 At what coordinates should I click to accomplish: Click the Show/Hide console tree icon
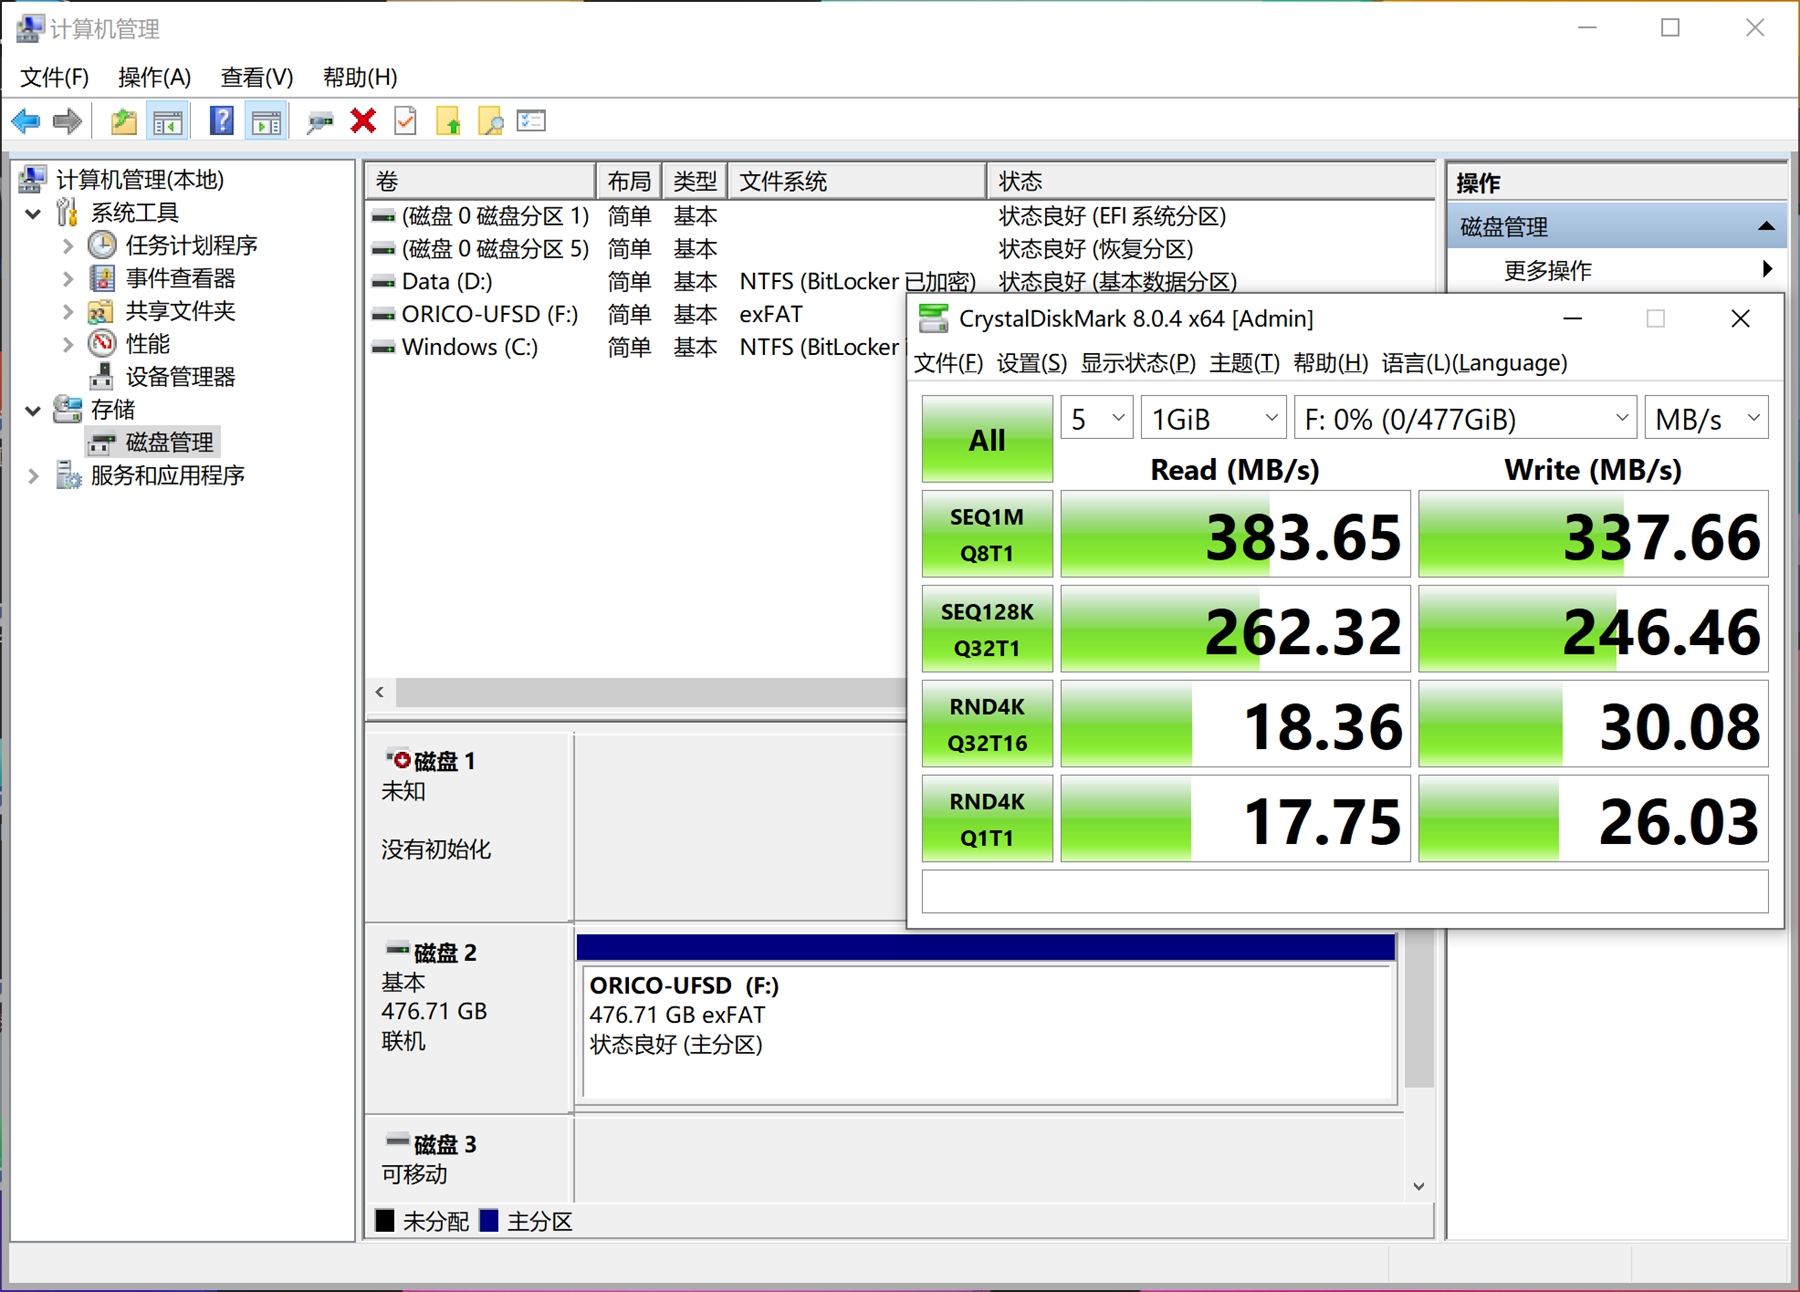point(167,122)
